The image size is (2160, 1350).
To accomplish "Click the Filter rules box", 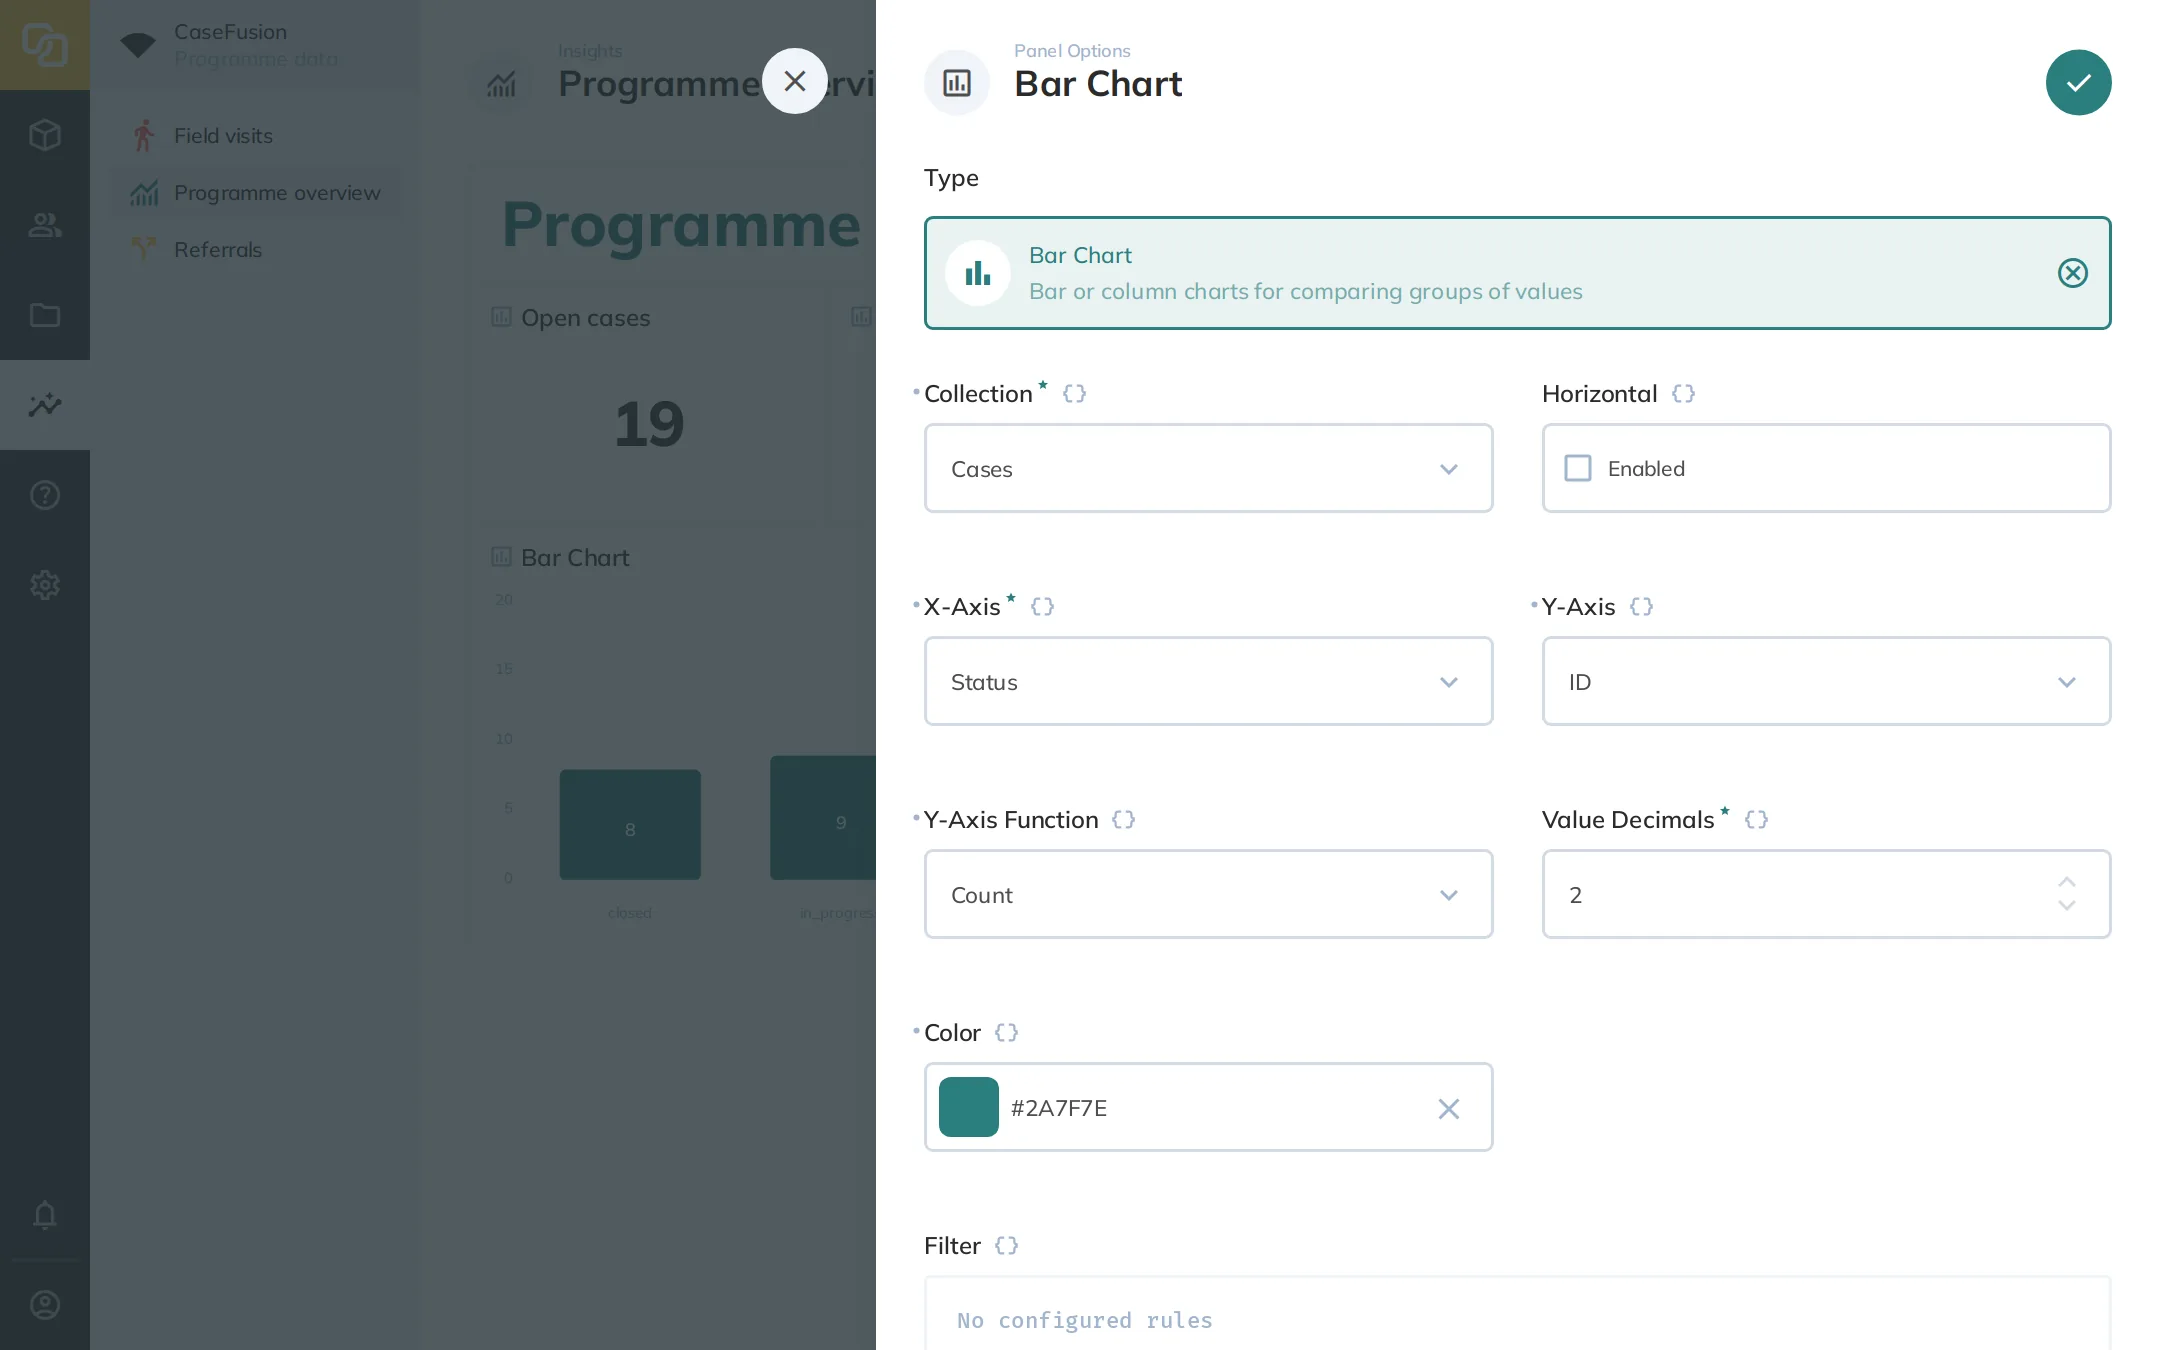I will click(1517, 1313).
